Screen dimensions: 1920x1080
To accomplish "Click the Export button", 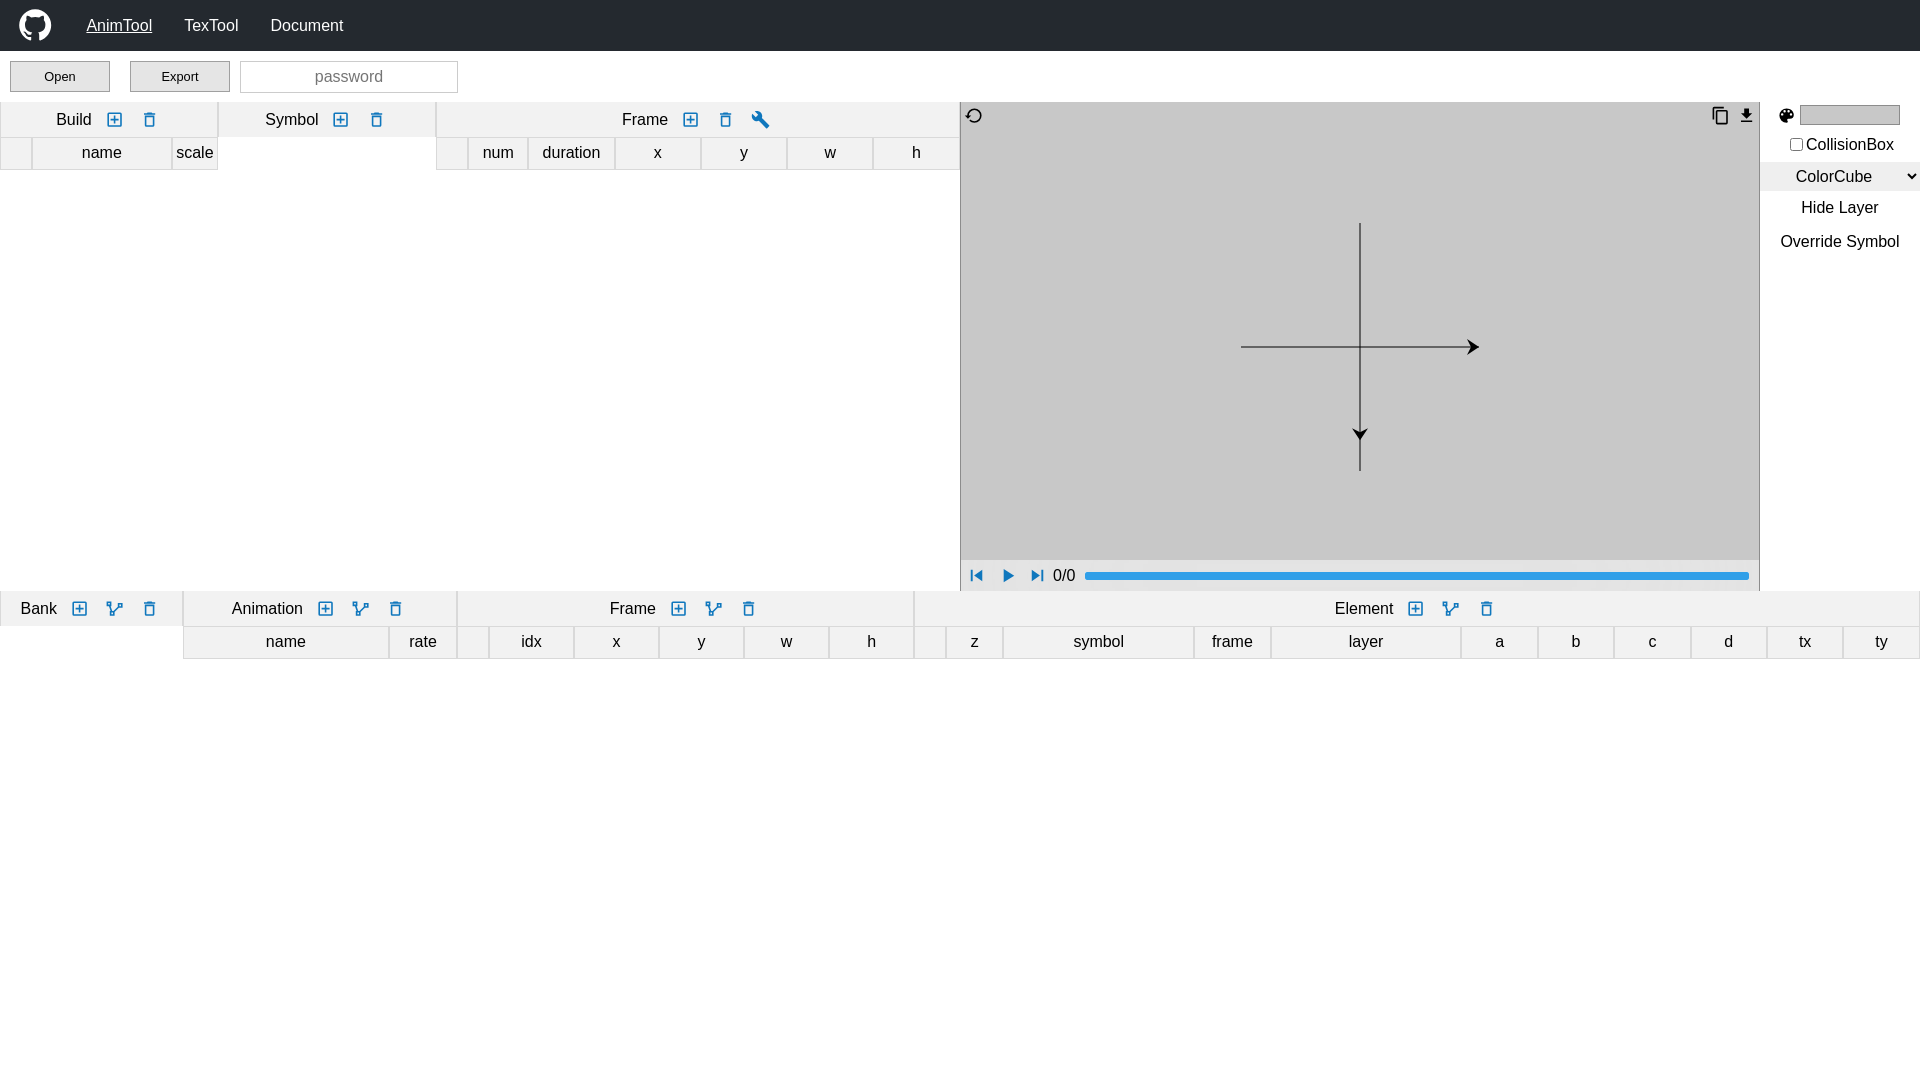I will (x=180, y=77).
